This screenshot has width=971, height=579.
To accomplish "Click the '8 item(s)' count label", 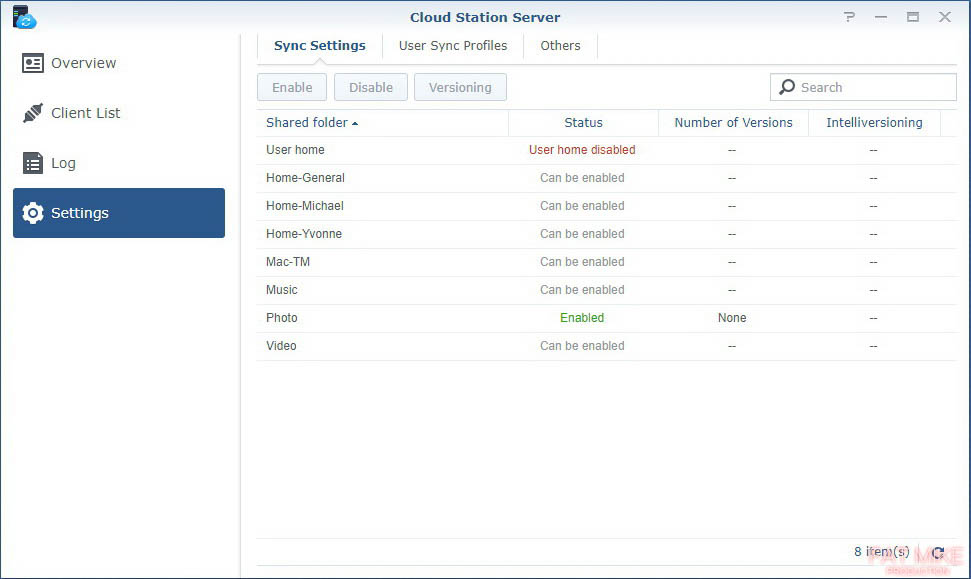I will coord(882,552).
